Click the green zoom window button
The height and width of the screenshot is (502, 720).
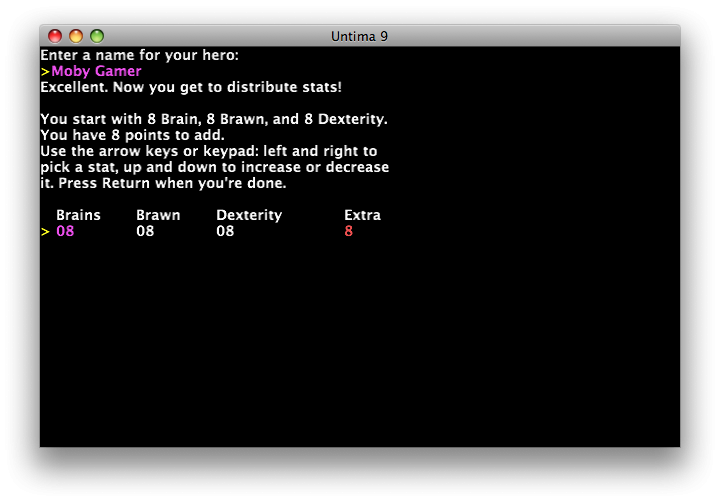click(97, 36)
